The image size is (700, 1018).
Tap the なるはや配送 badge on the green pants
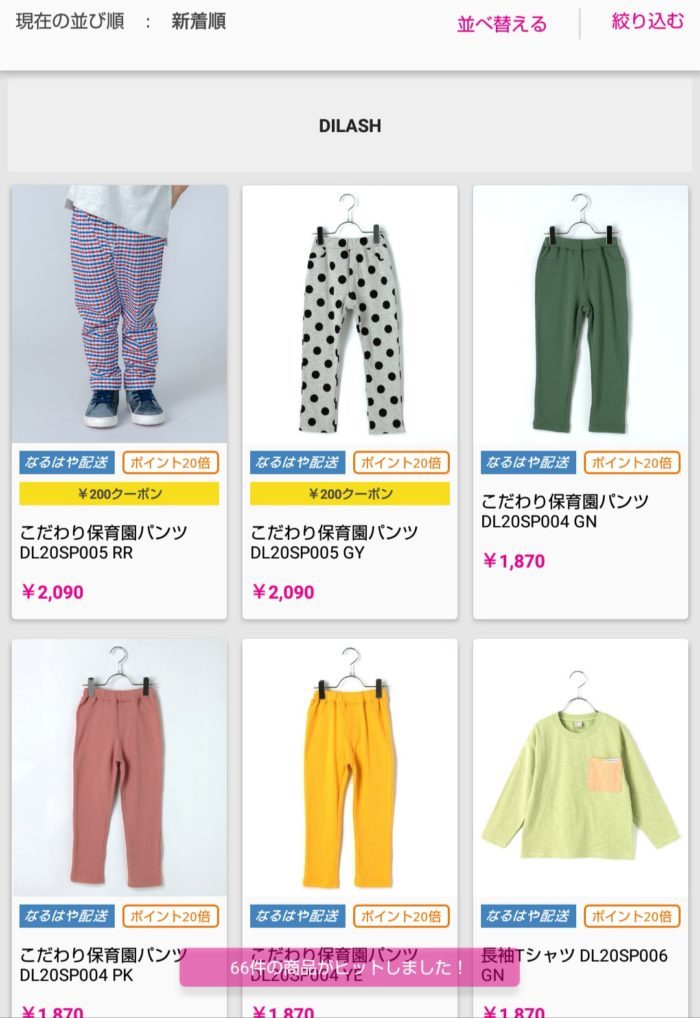point(529,462)
